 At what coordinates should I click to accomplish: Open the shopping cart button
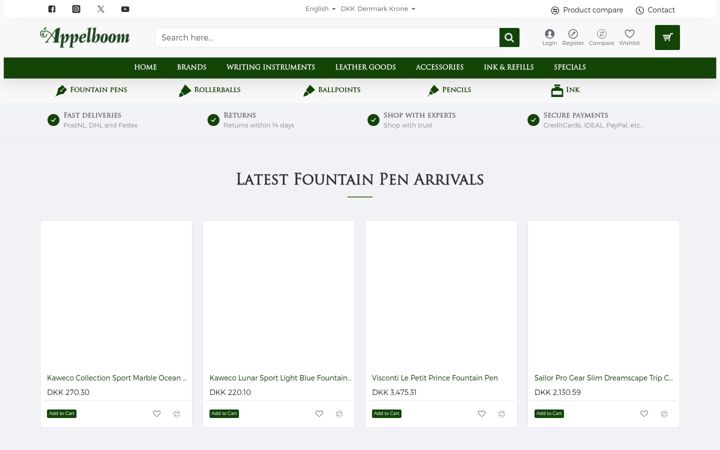667,37
